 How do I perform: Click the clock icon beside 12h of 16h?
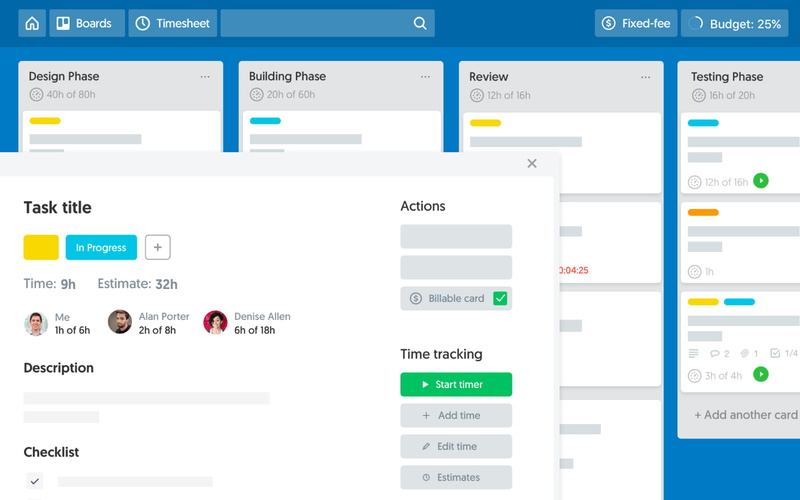[x=694, y=182]
